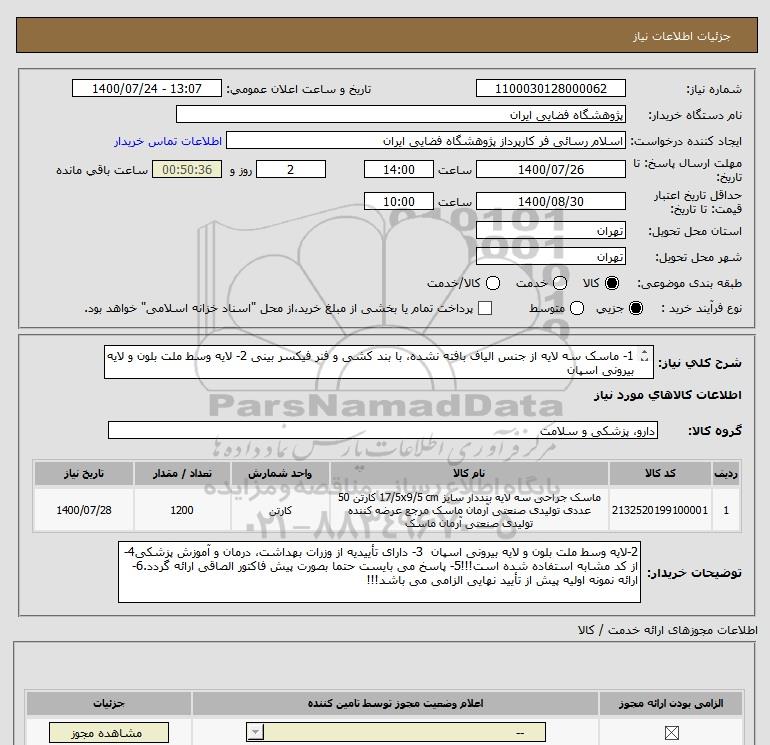Click the تعداد / مقدار column header
The image size is (770, 745).
(182, 473)
